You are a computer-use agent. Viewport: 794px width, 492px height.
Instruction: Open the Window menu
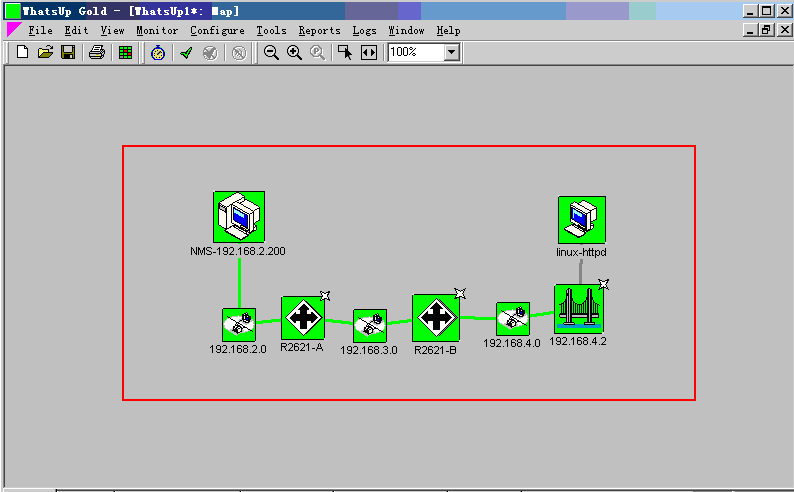tap(407, 30)
